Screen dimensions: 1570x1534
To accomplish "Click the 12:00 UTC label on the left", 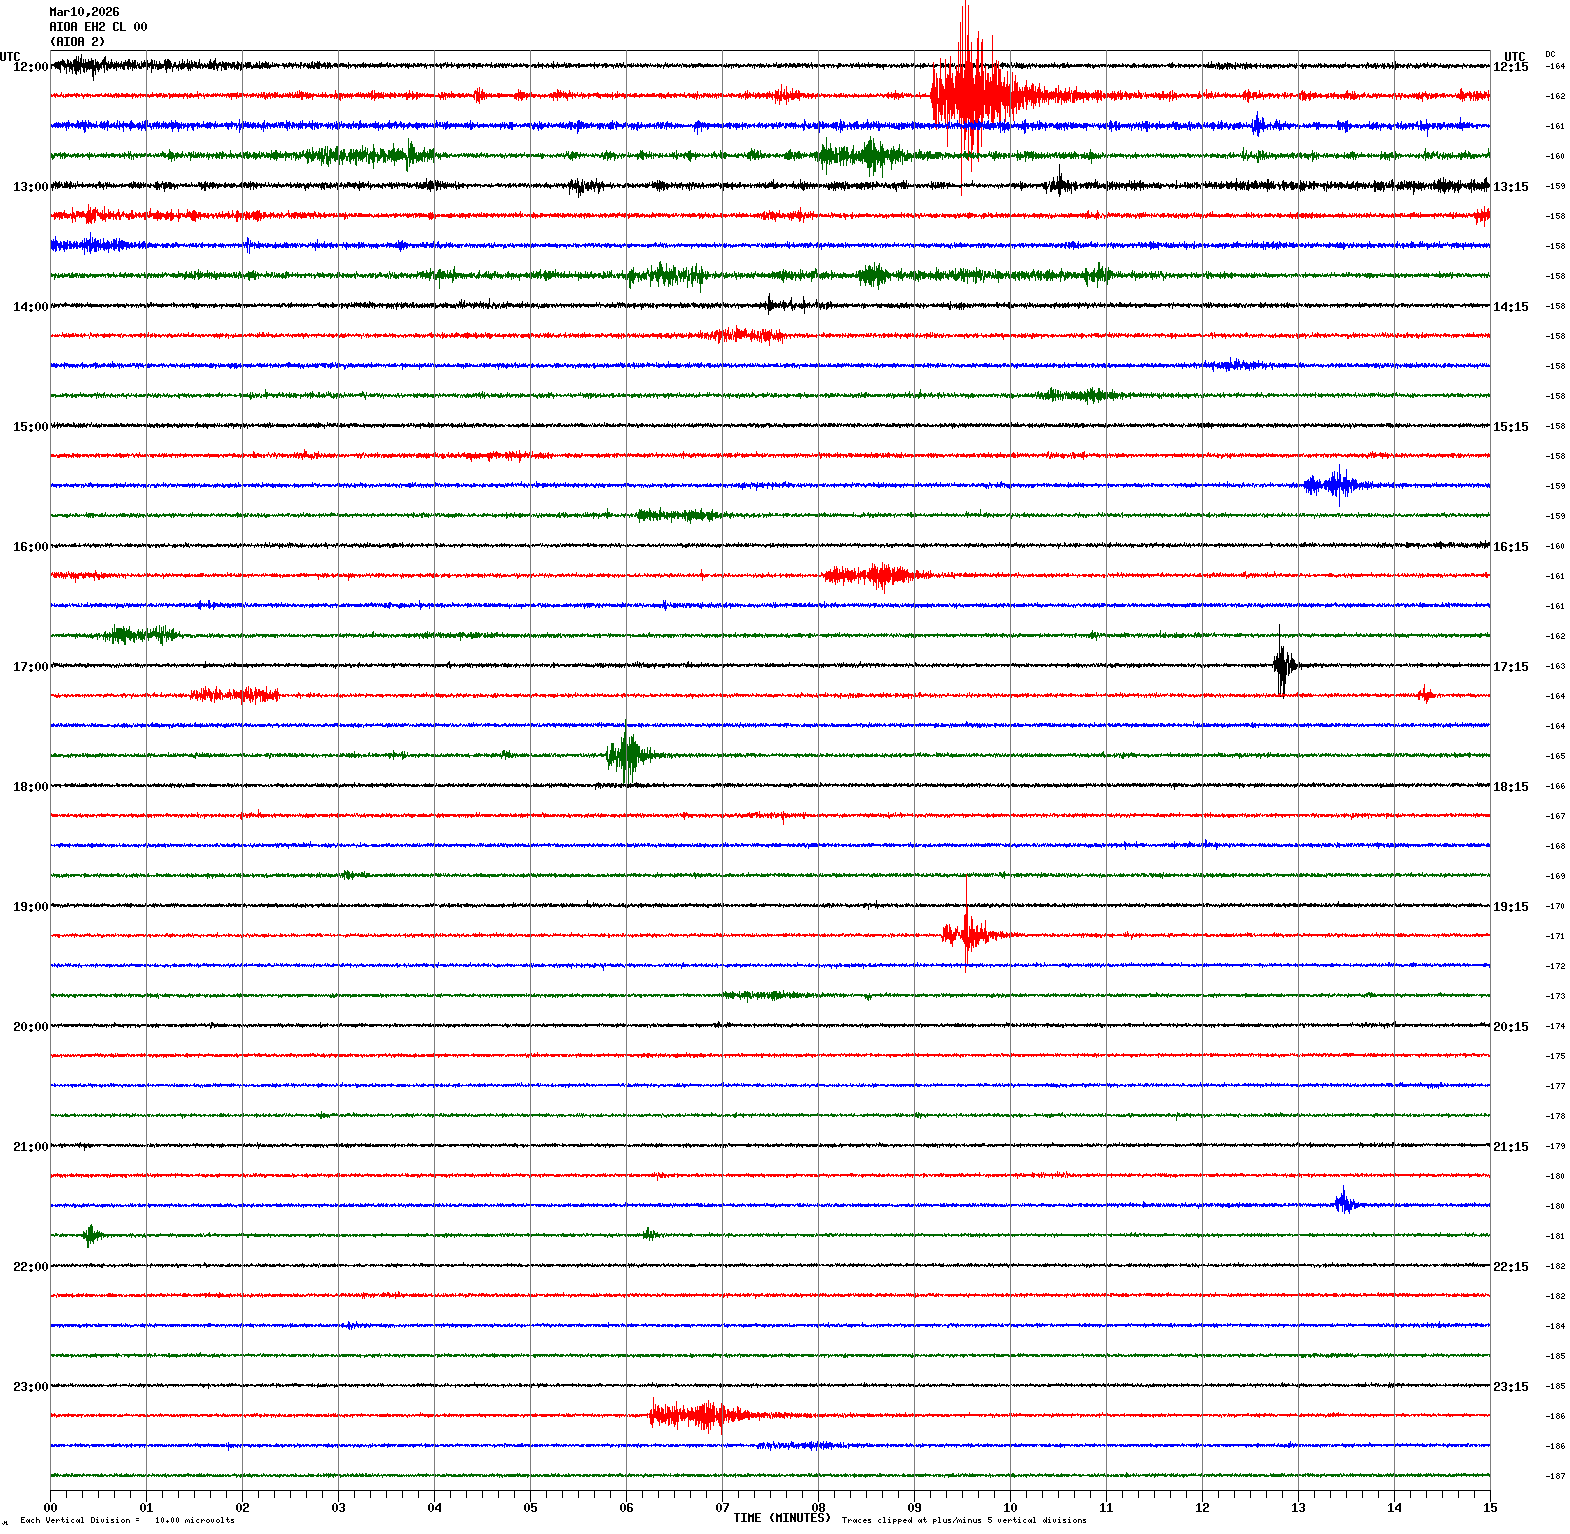I will point(30,67).
